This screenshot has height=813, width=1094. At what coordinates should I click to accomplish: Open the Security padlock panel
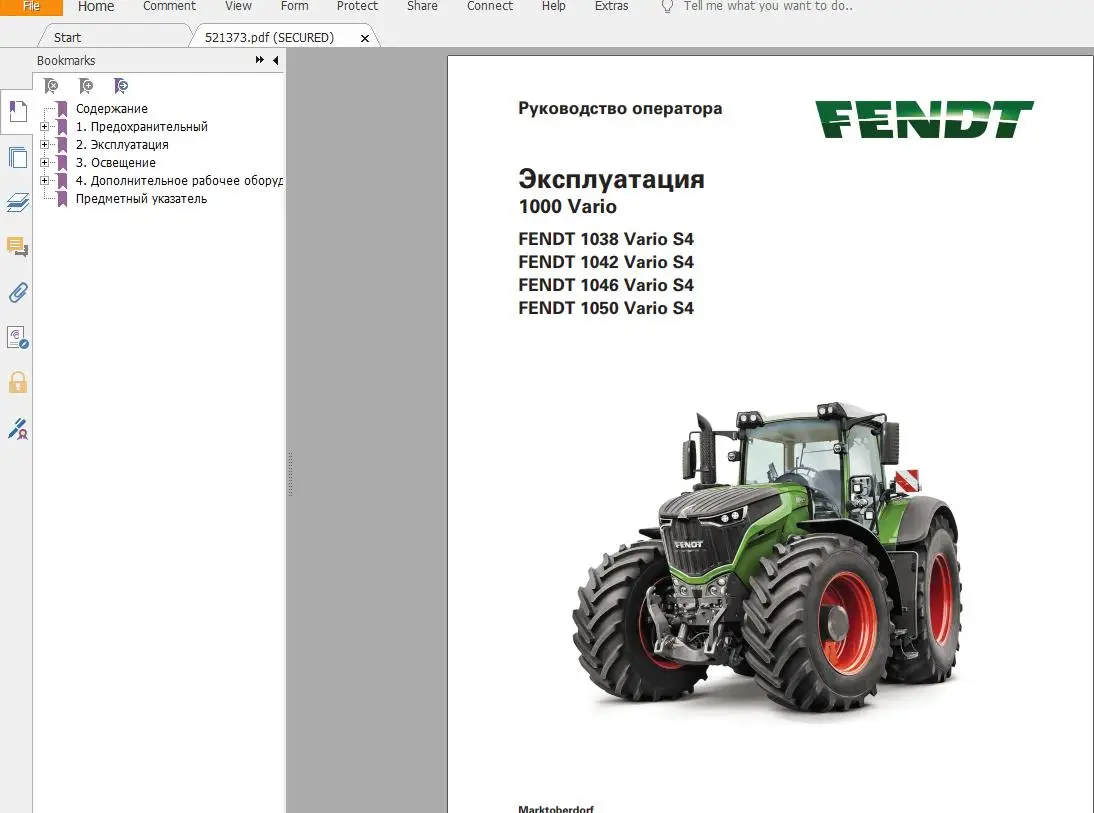pos(17,382)
